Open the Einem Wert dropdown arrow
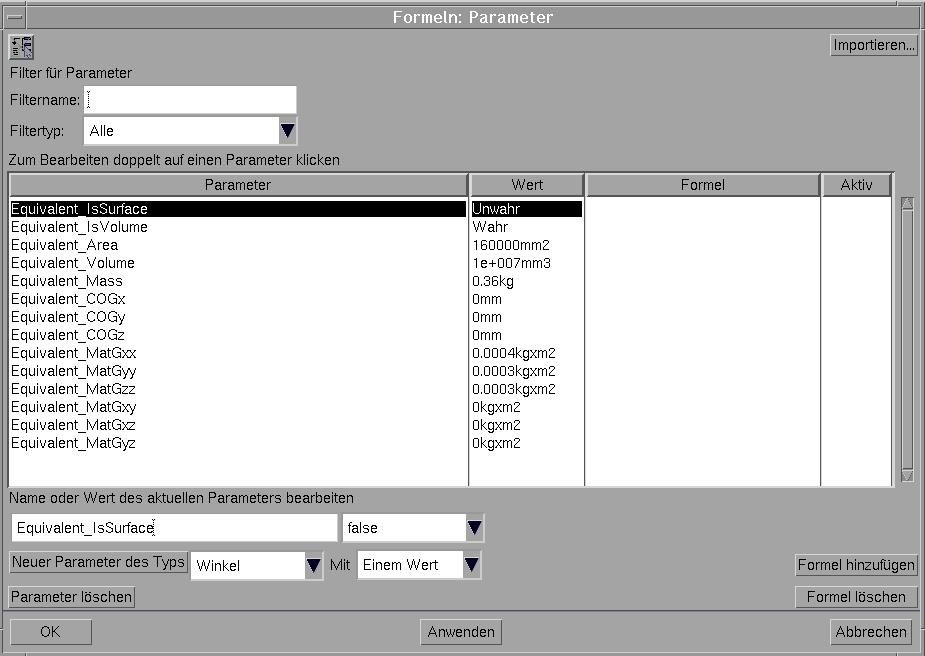Viewport: 925px width, 656px height. tap(471, 565)
